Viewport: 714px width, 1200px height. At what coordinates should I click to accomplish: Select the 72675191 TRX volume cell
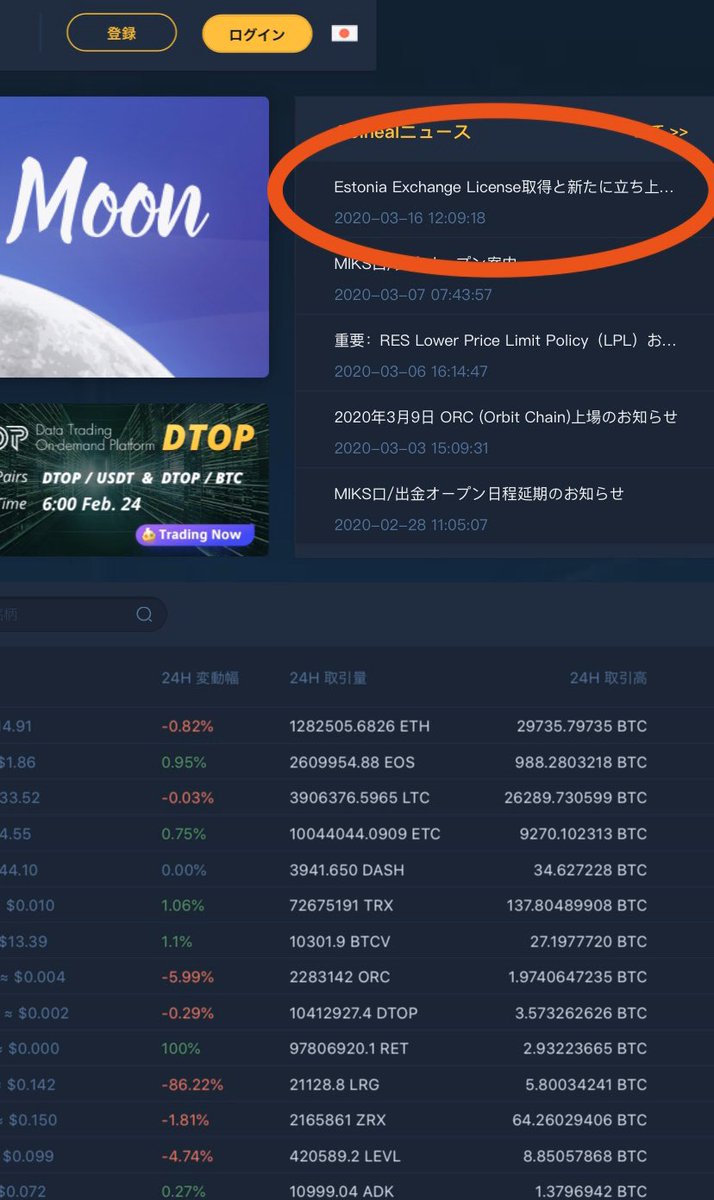click(340, 905)
